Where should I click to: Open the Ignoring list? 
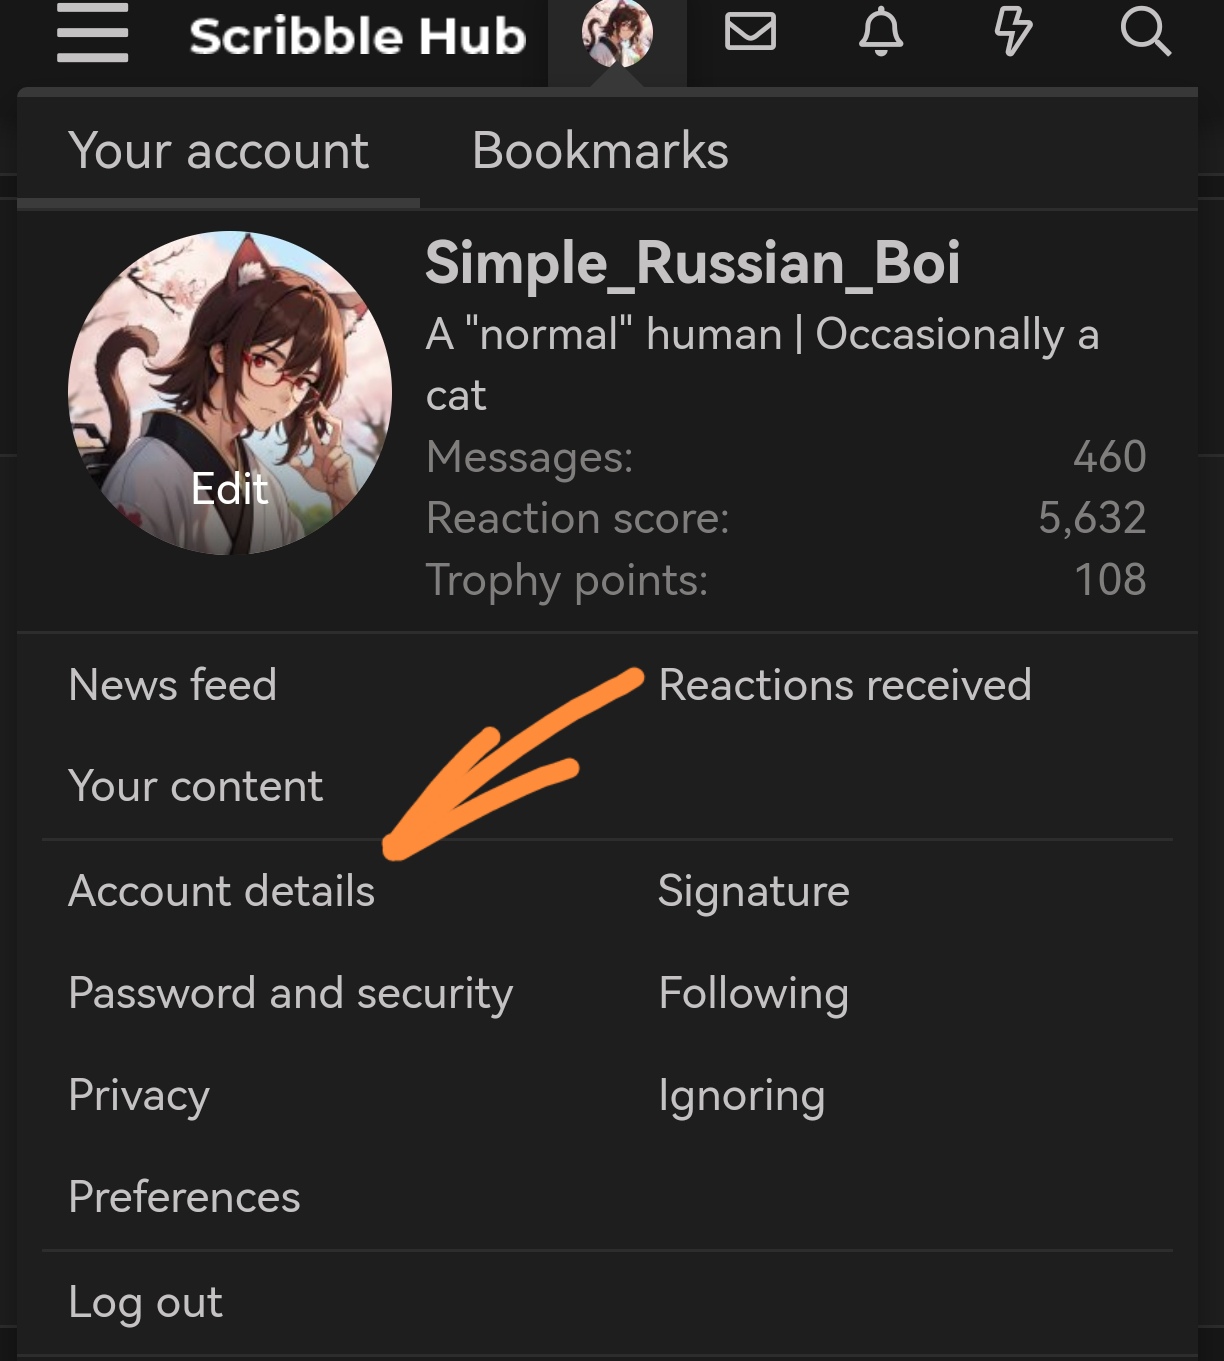741,1096
